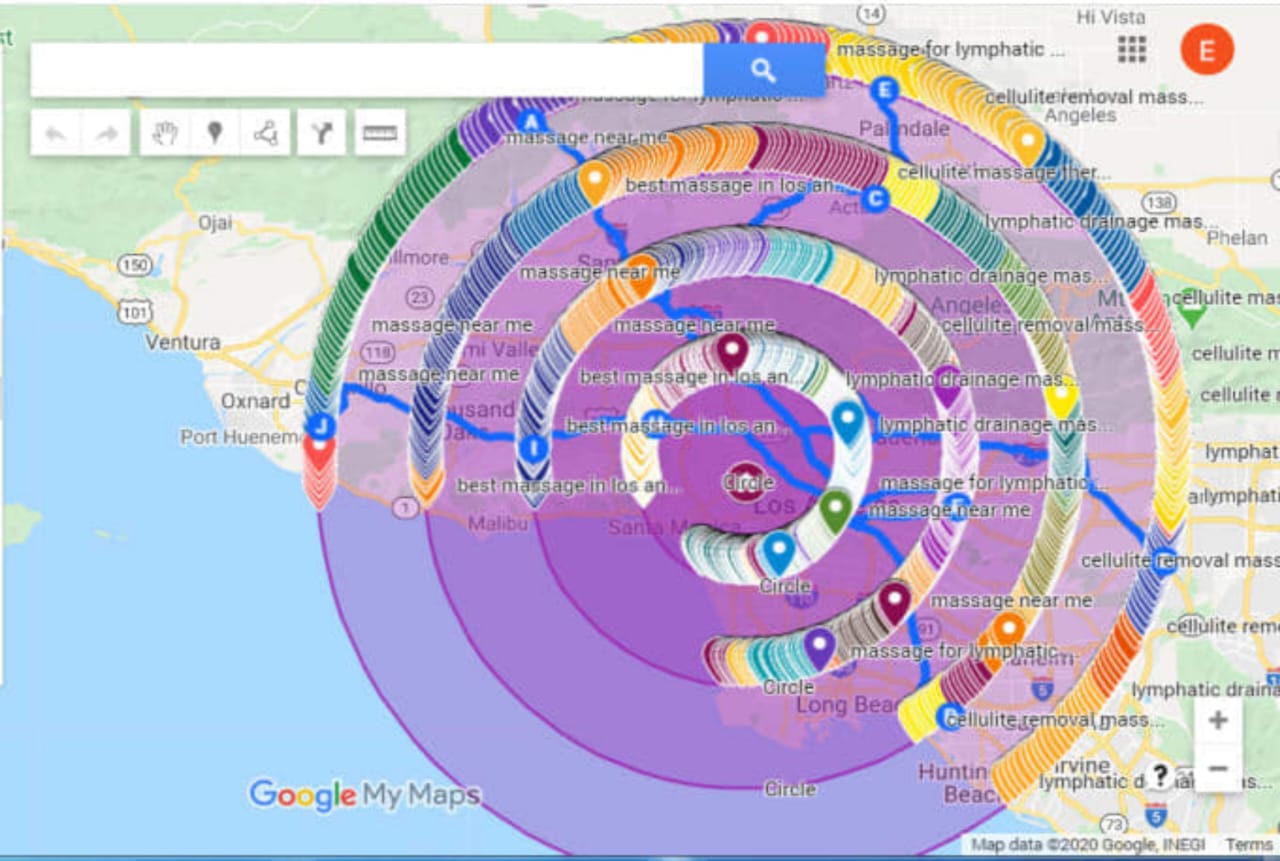Zoom out with the minus button
Image resolution: width=1280 pixels, height=861 pixels.
point(1220,769)
